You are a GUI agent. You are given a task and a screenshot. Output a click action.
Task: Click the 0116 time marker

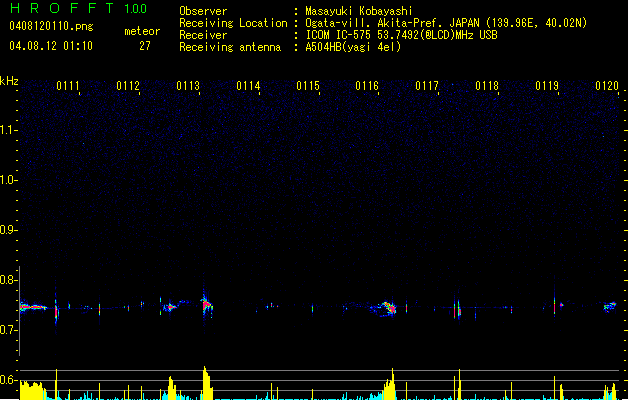tap(367, 86)
